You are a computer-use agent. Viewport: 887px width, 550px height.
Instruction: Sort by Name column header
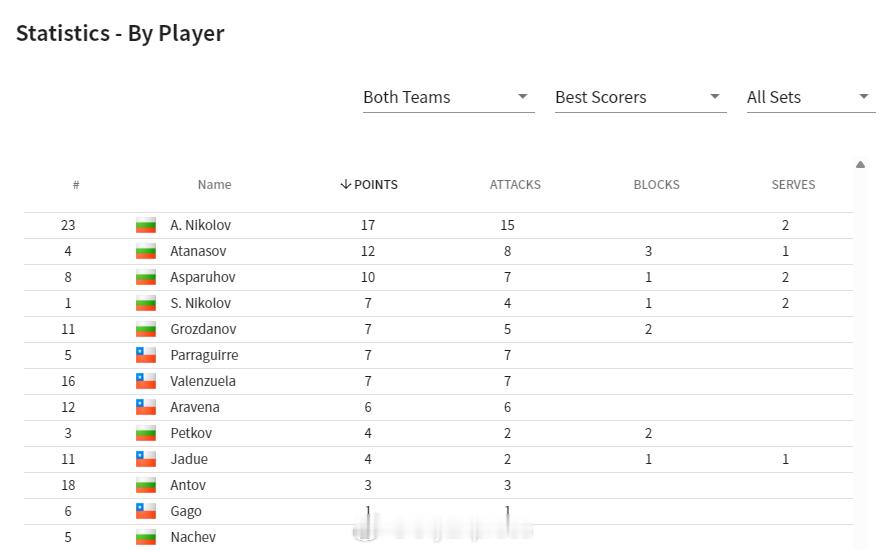click(214, 184)
